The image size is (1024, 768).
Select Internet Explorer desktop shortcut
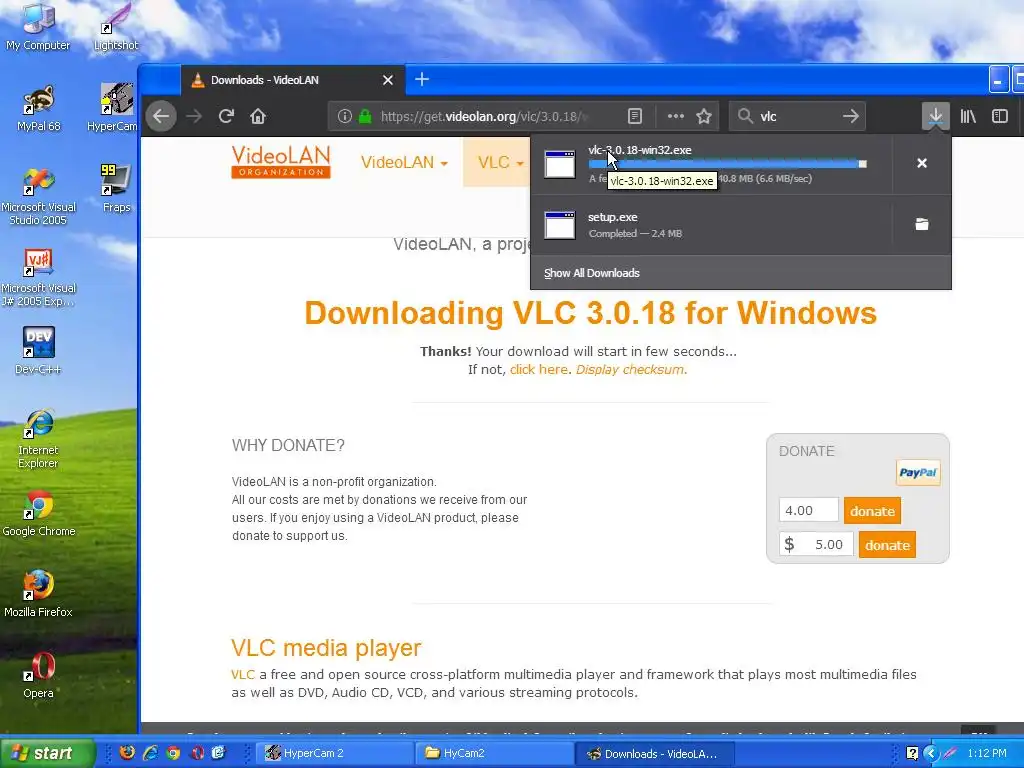(38, 439)
